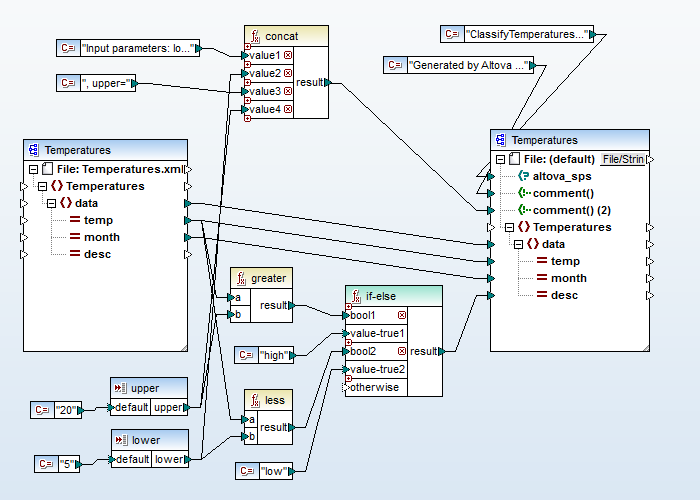Viewport: 700px width, 500px height.
Task: Remove value1 input from concat
Action: [288, 55]
